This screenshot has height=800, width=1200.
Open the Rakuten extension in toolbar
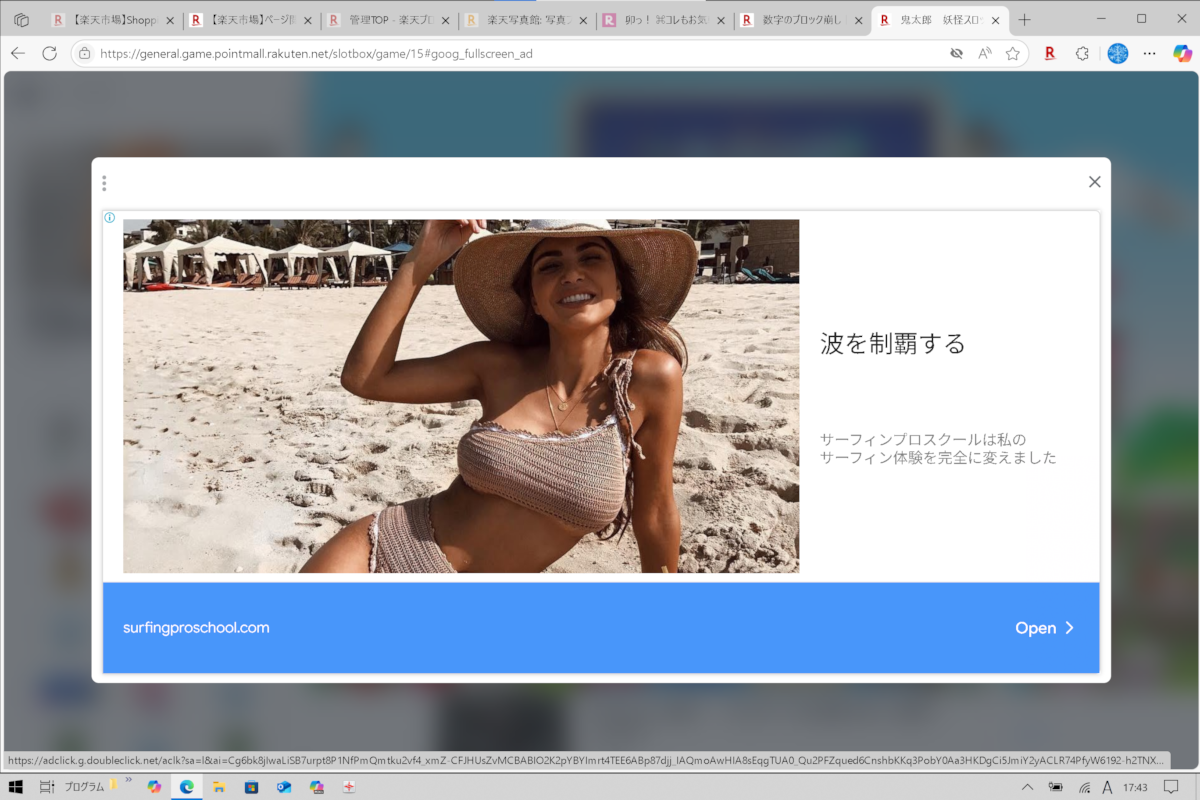click(x=1049, y=54)
